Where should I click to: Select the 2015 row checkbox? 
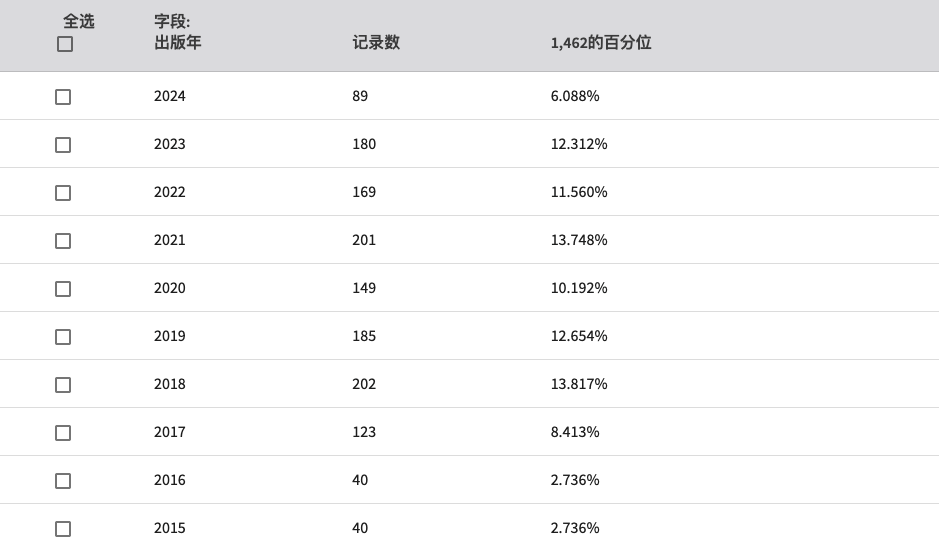coord(63,529)
